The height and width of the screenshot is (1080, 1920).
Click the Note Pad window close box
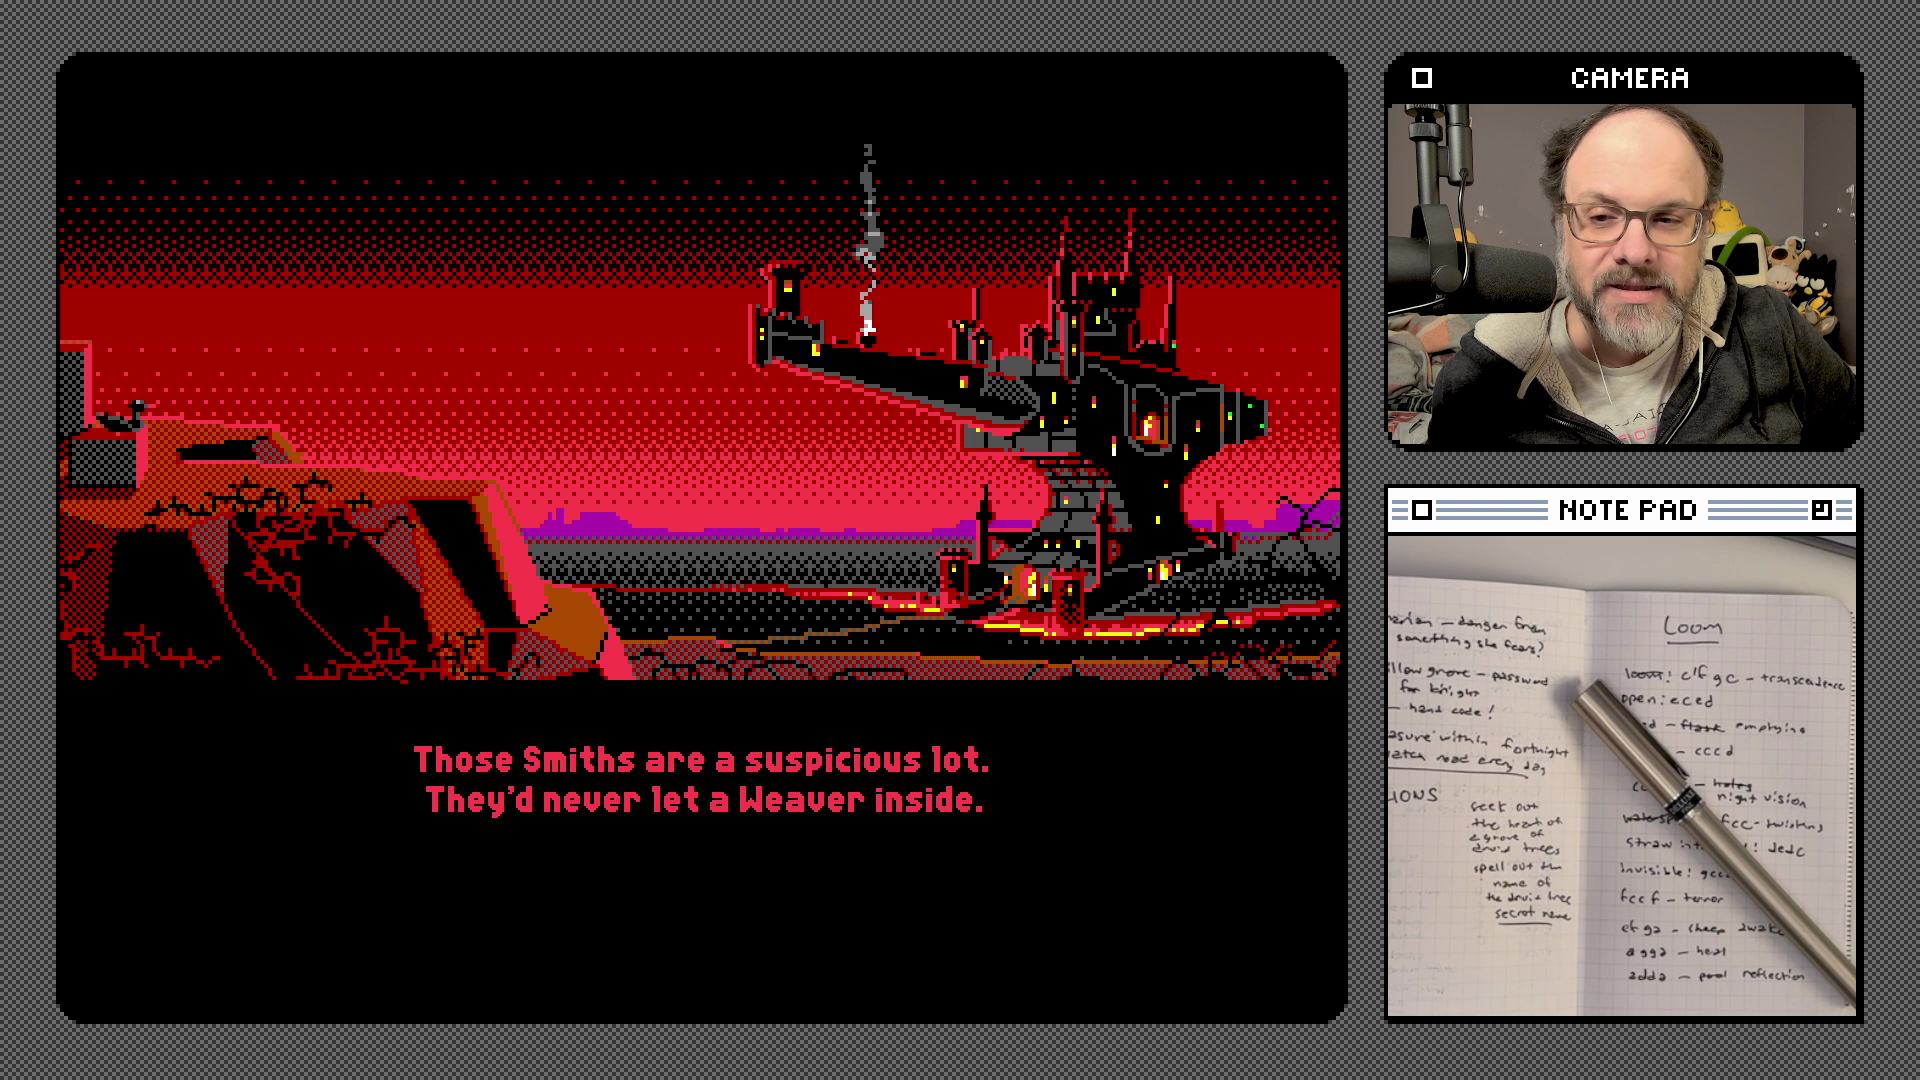[1421, 511]
